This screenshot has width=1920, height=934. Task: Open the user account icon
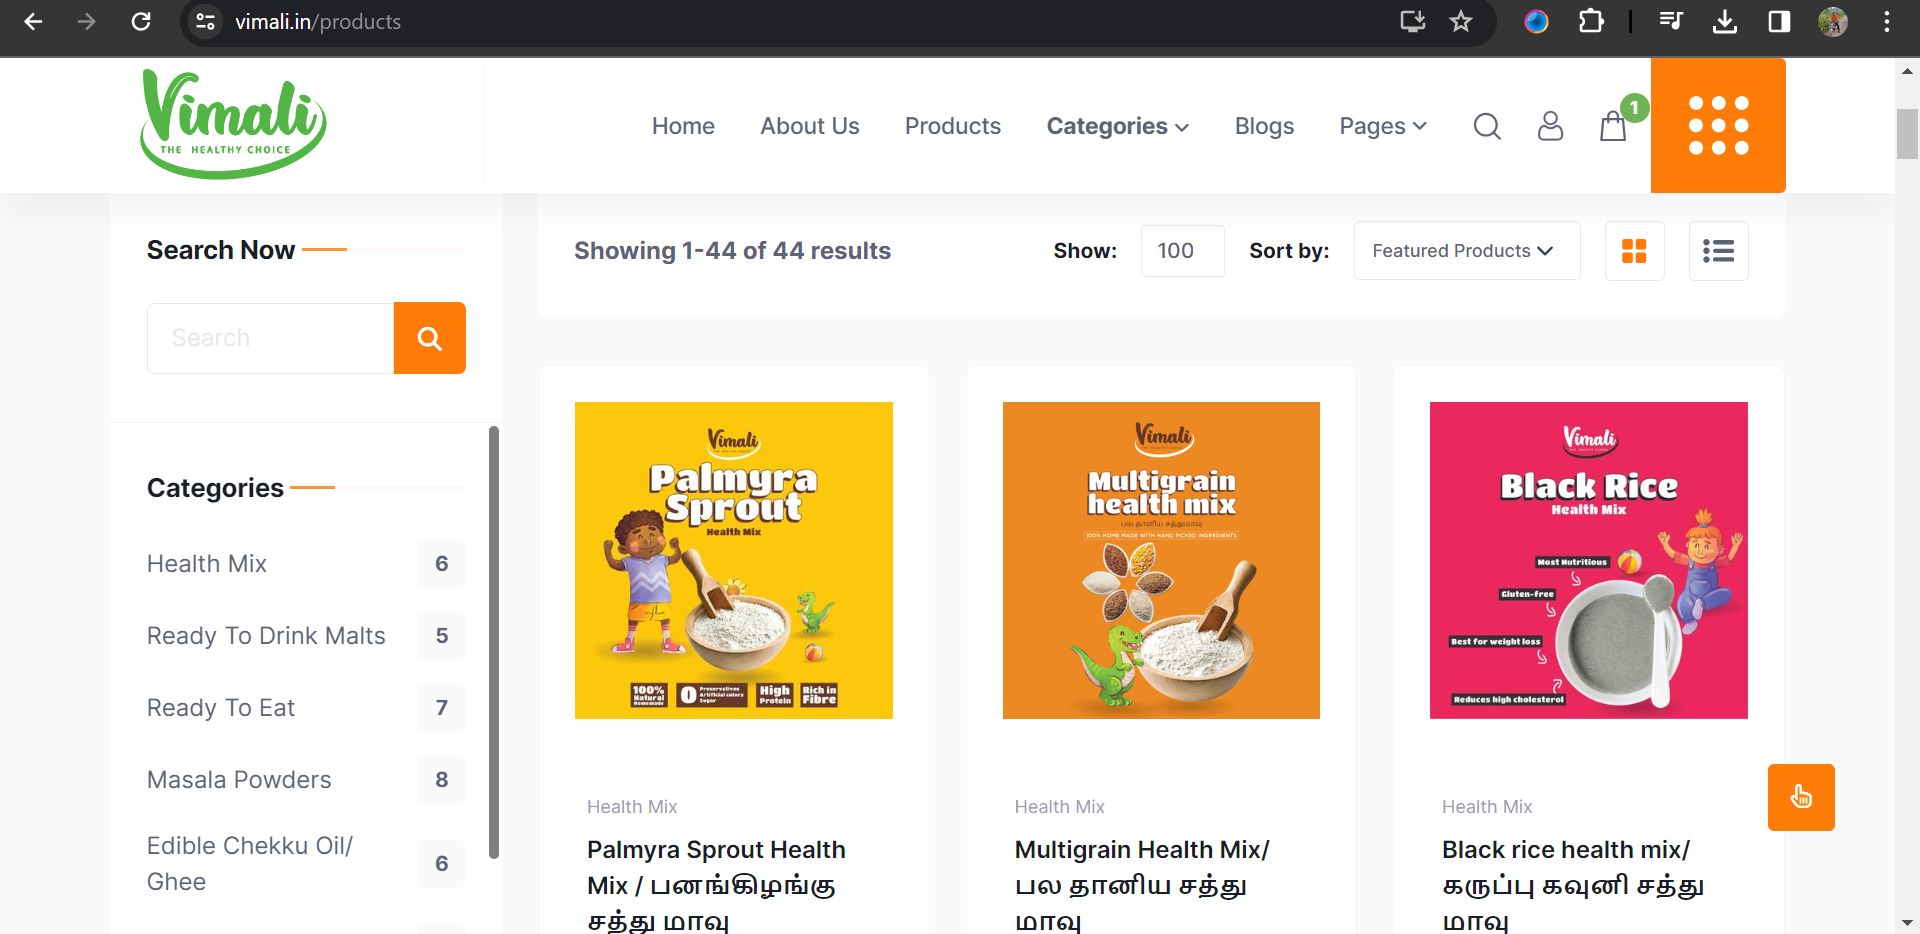tap(1550, 126)
